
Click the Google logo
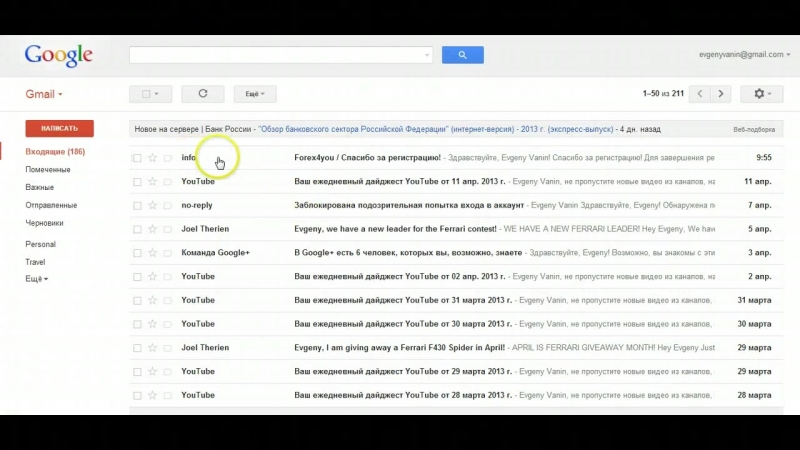59,55
